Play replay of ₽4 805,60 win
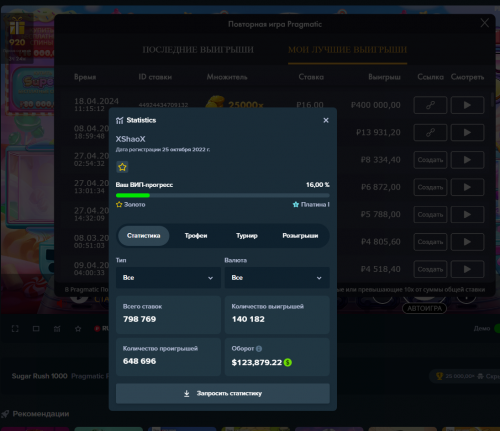The width and height of the screenshot is (500, 431). pos(467,242)
